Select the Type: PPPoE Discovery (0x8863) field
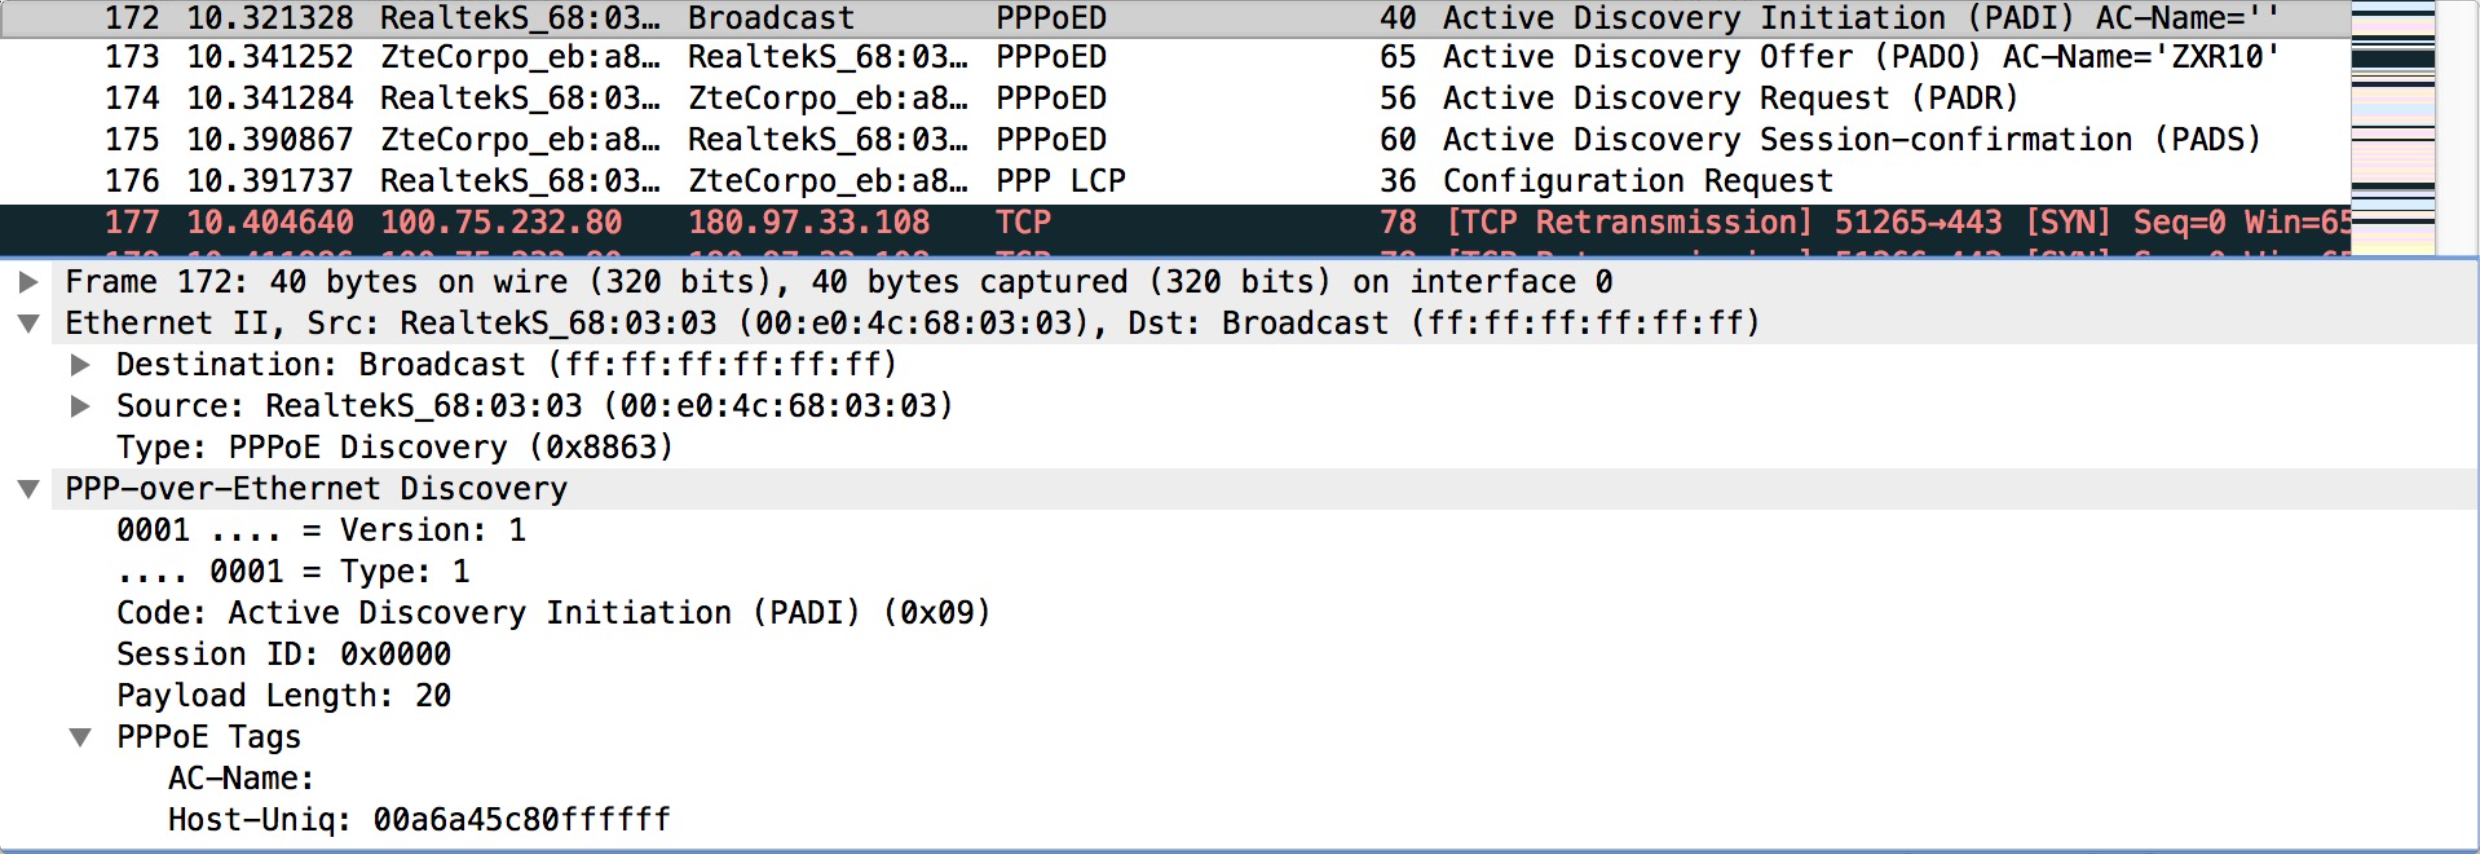Image resolution: width=2480 pixels, height=854 pixels. [x=395, y=447]
